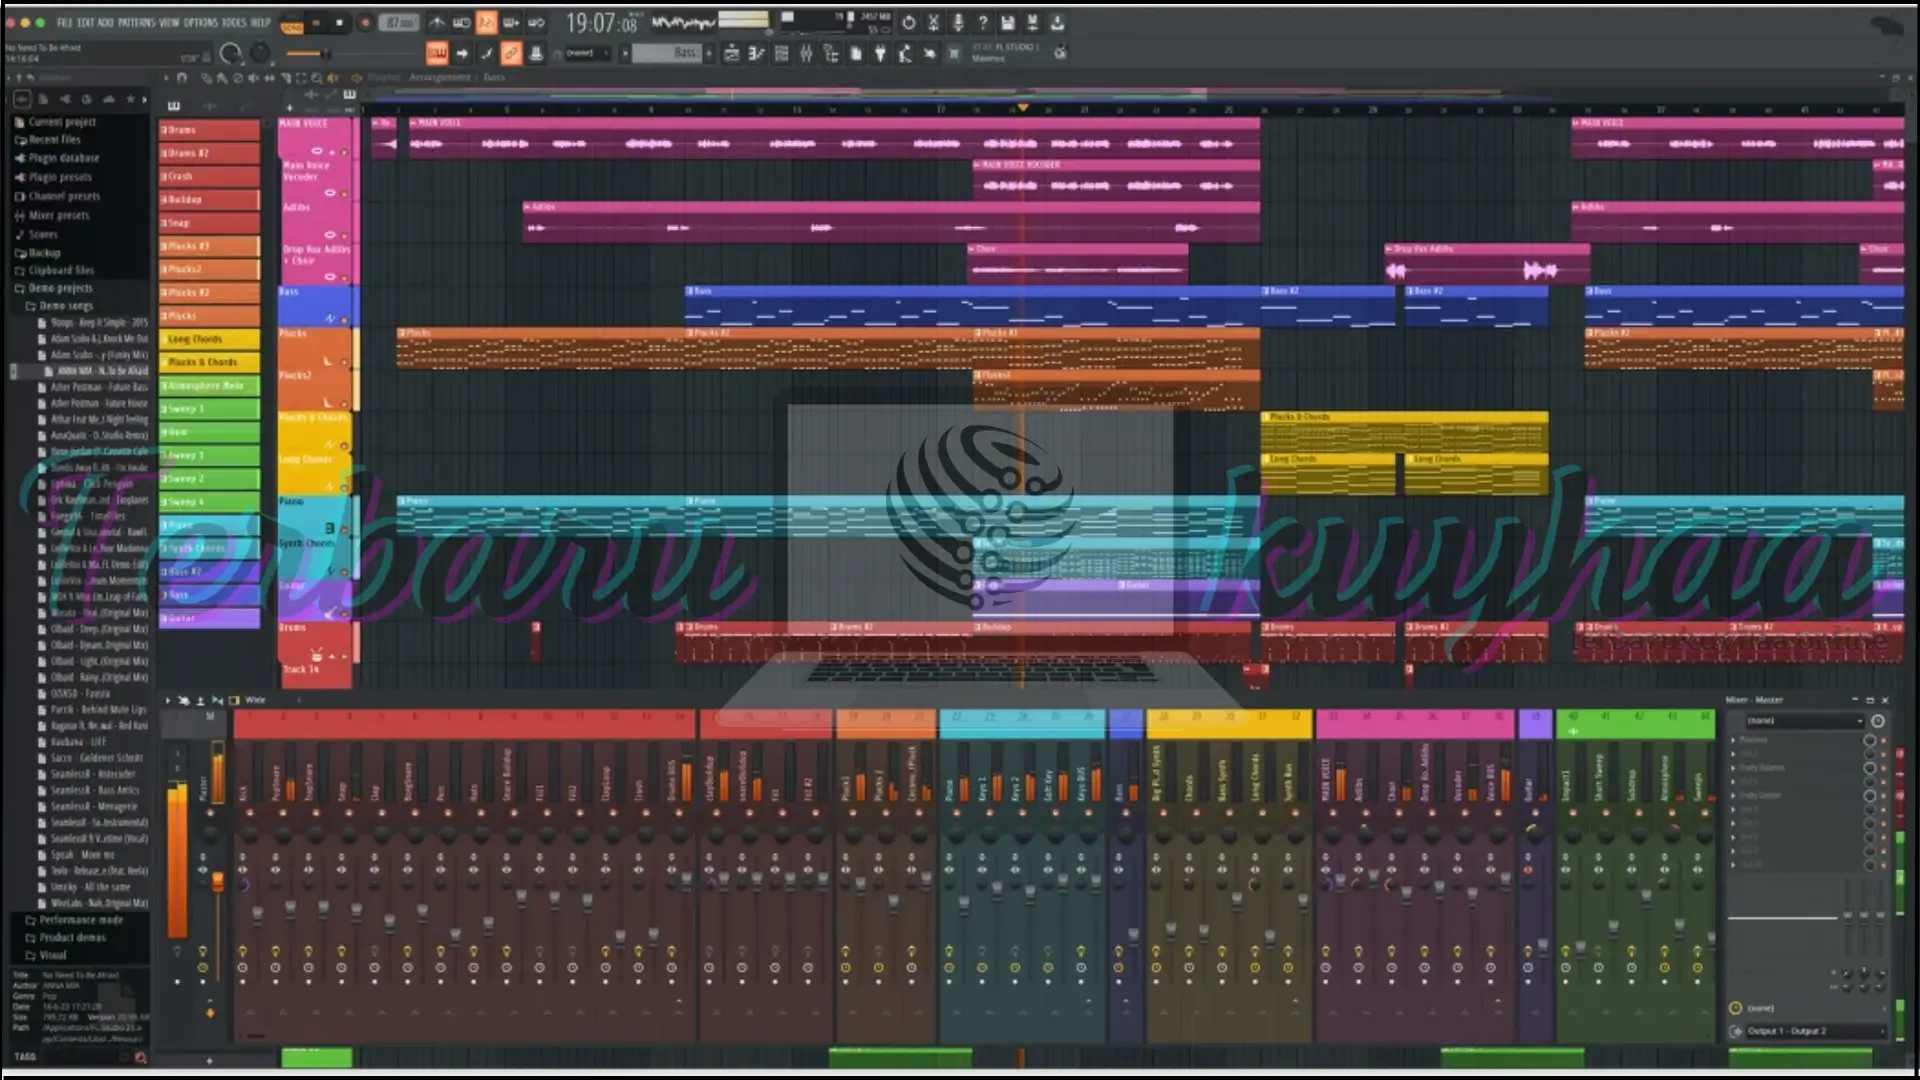The width and height of the screenshot is (1920, 1080).
Task: Mute the Plucks2 playlist track
Action: [x=344, y=404]
